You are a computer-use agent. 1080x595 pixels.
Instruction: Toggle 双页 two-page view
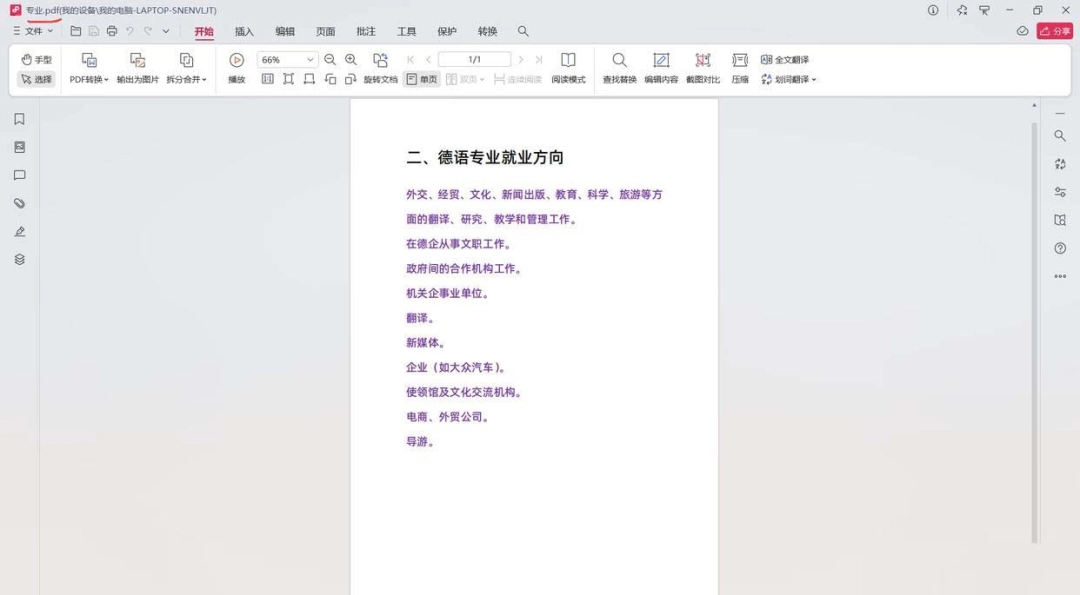(x=465, y=79)
